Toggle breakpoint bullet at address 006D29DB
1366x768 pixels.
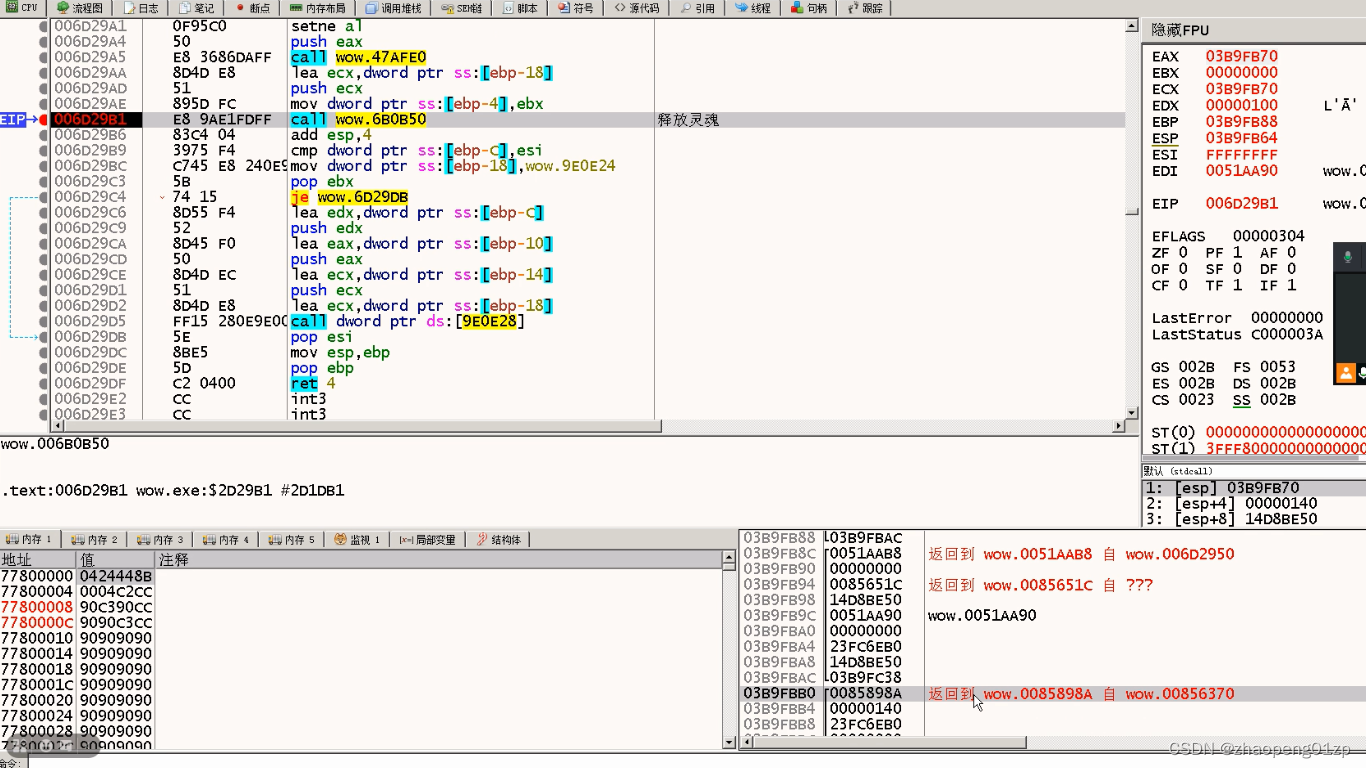[x=43, y=337]
